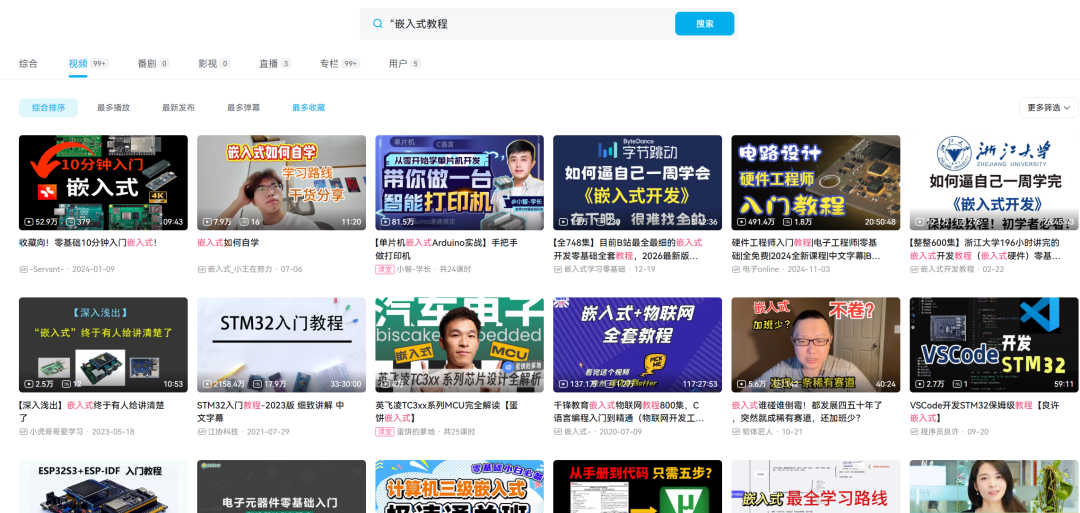This screenshot has width=1080, height=513.
Task: Click play-count icon on the 52.9万 video
Action: 28,222
